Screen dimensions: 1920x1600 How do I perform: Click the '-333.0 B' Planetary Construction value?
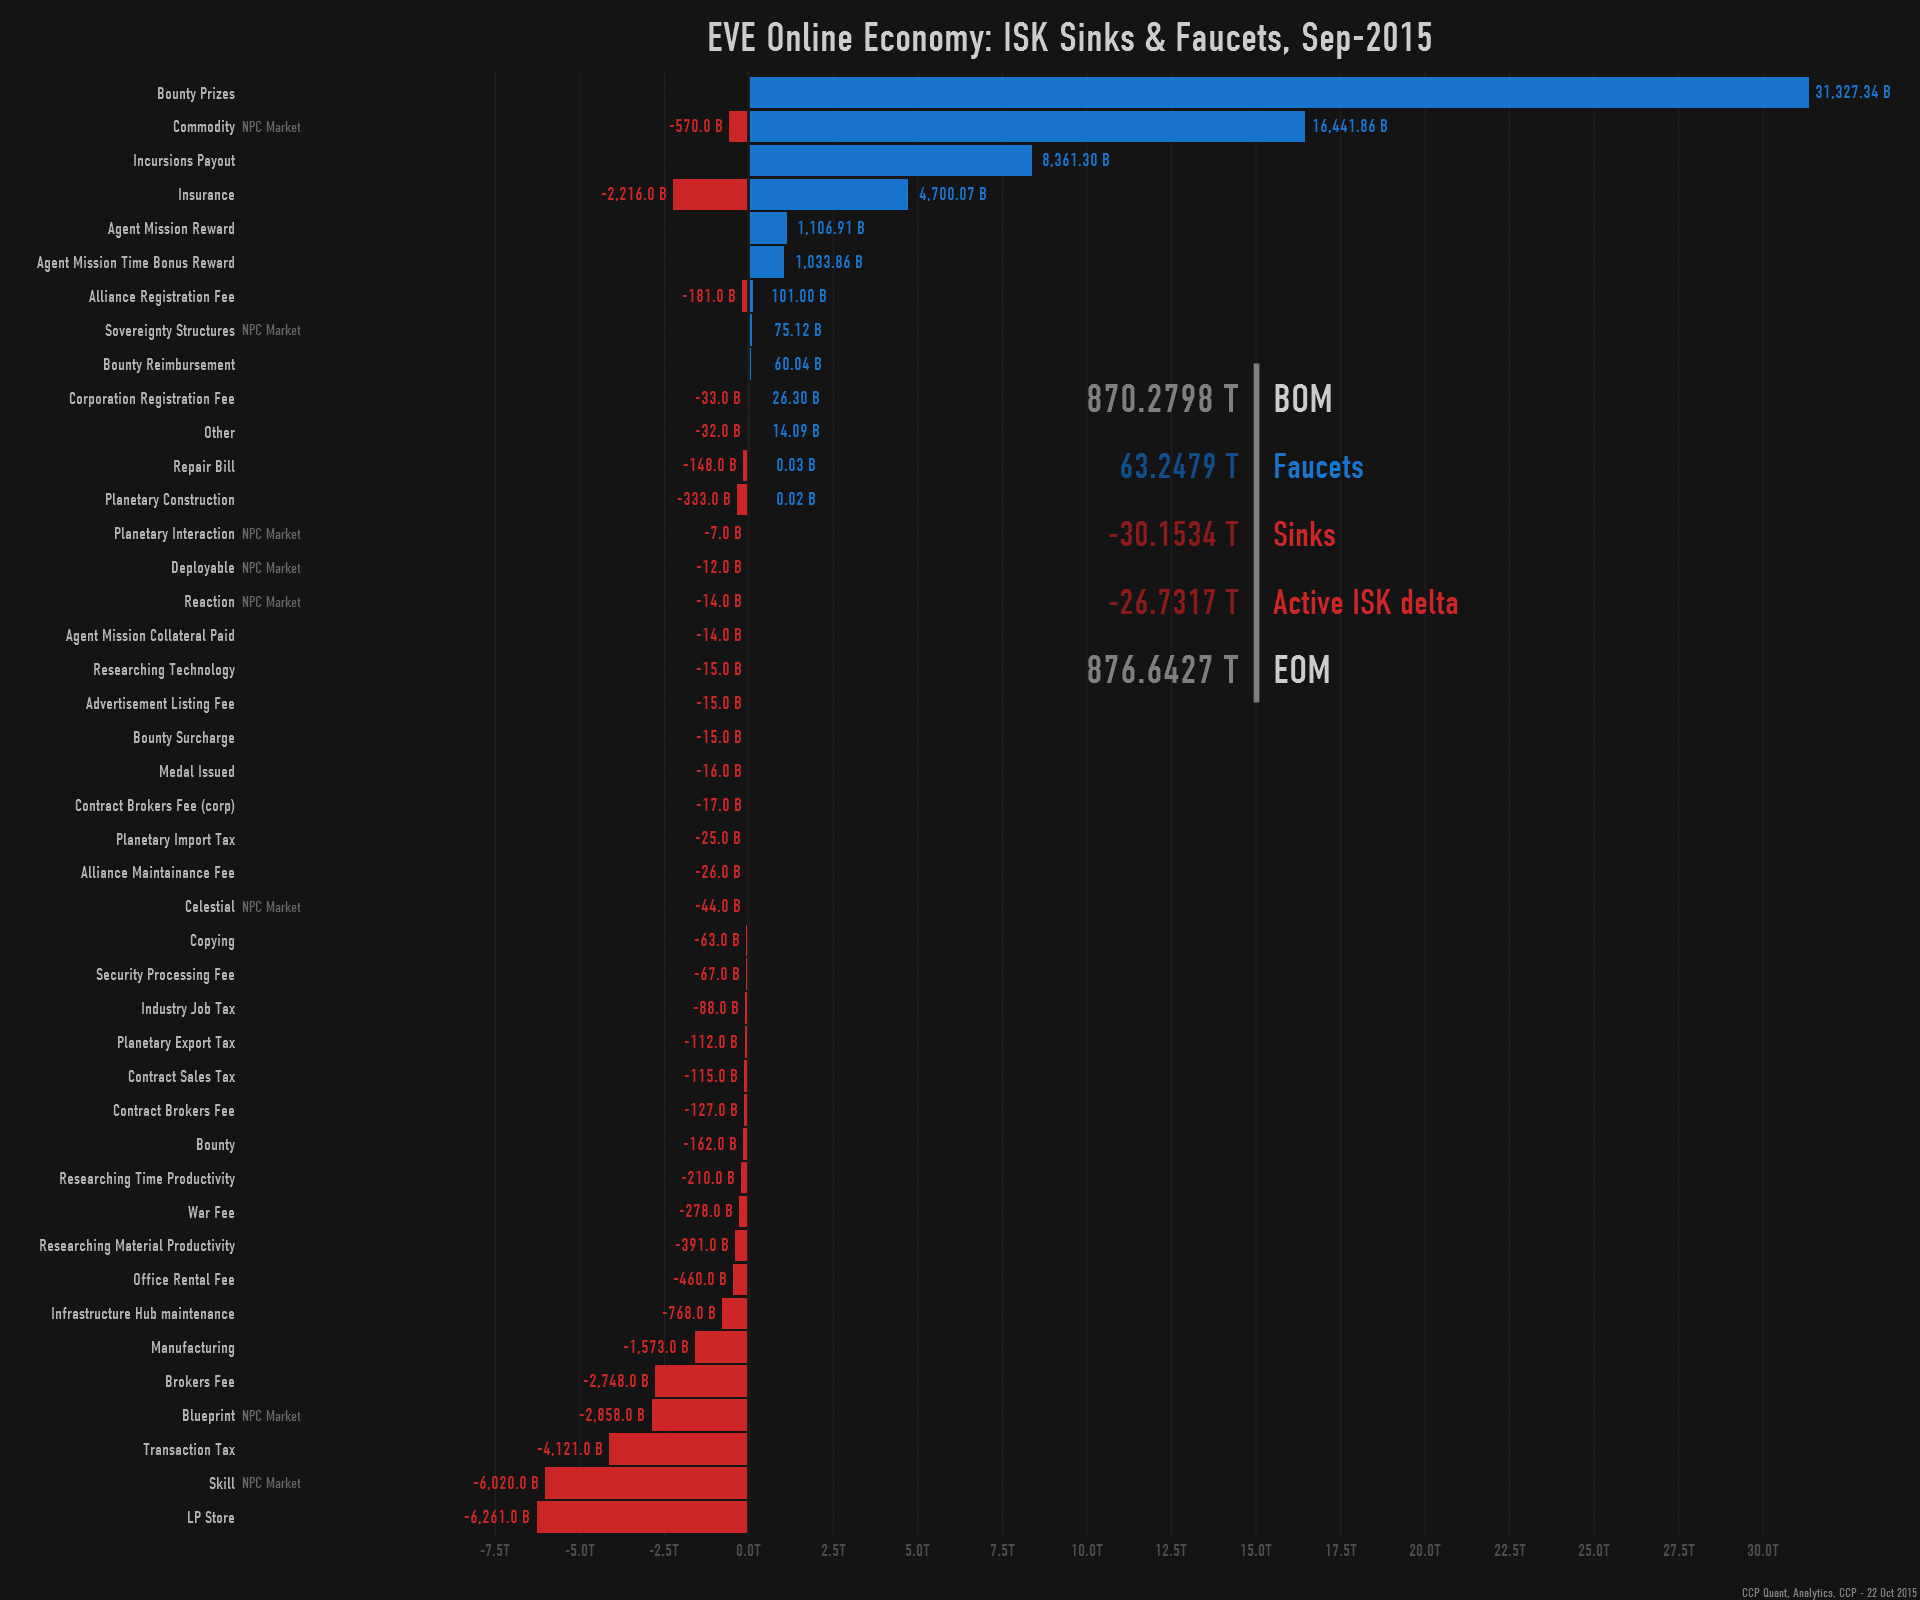click(704, 499)
